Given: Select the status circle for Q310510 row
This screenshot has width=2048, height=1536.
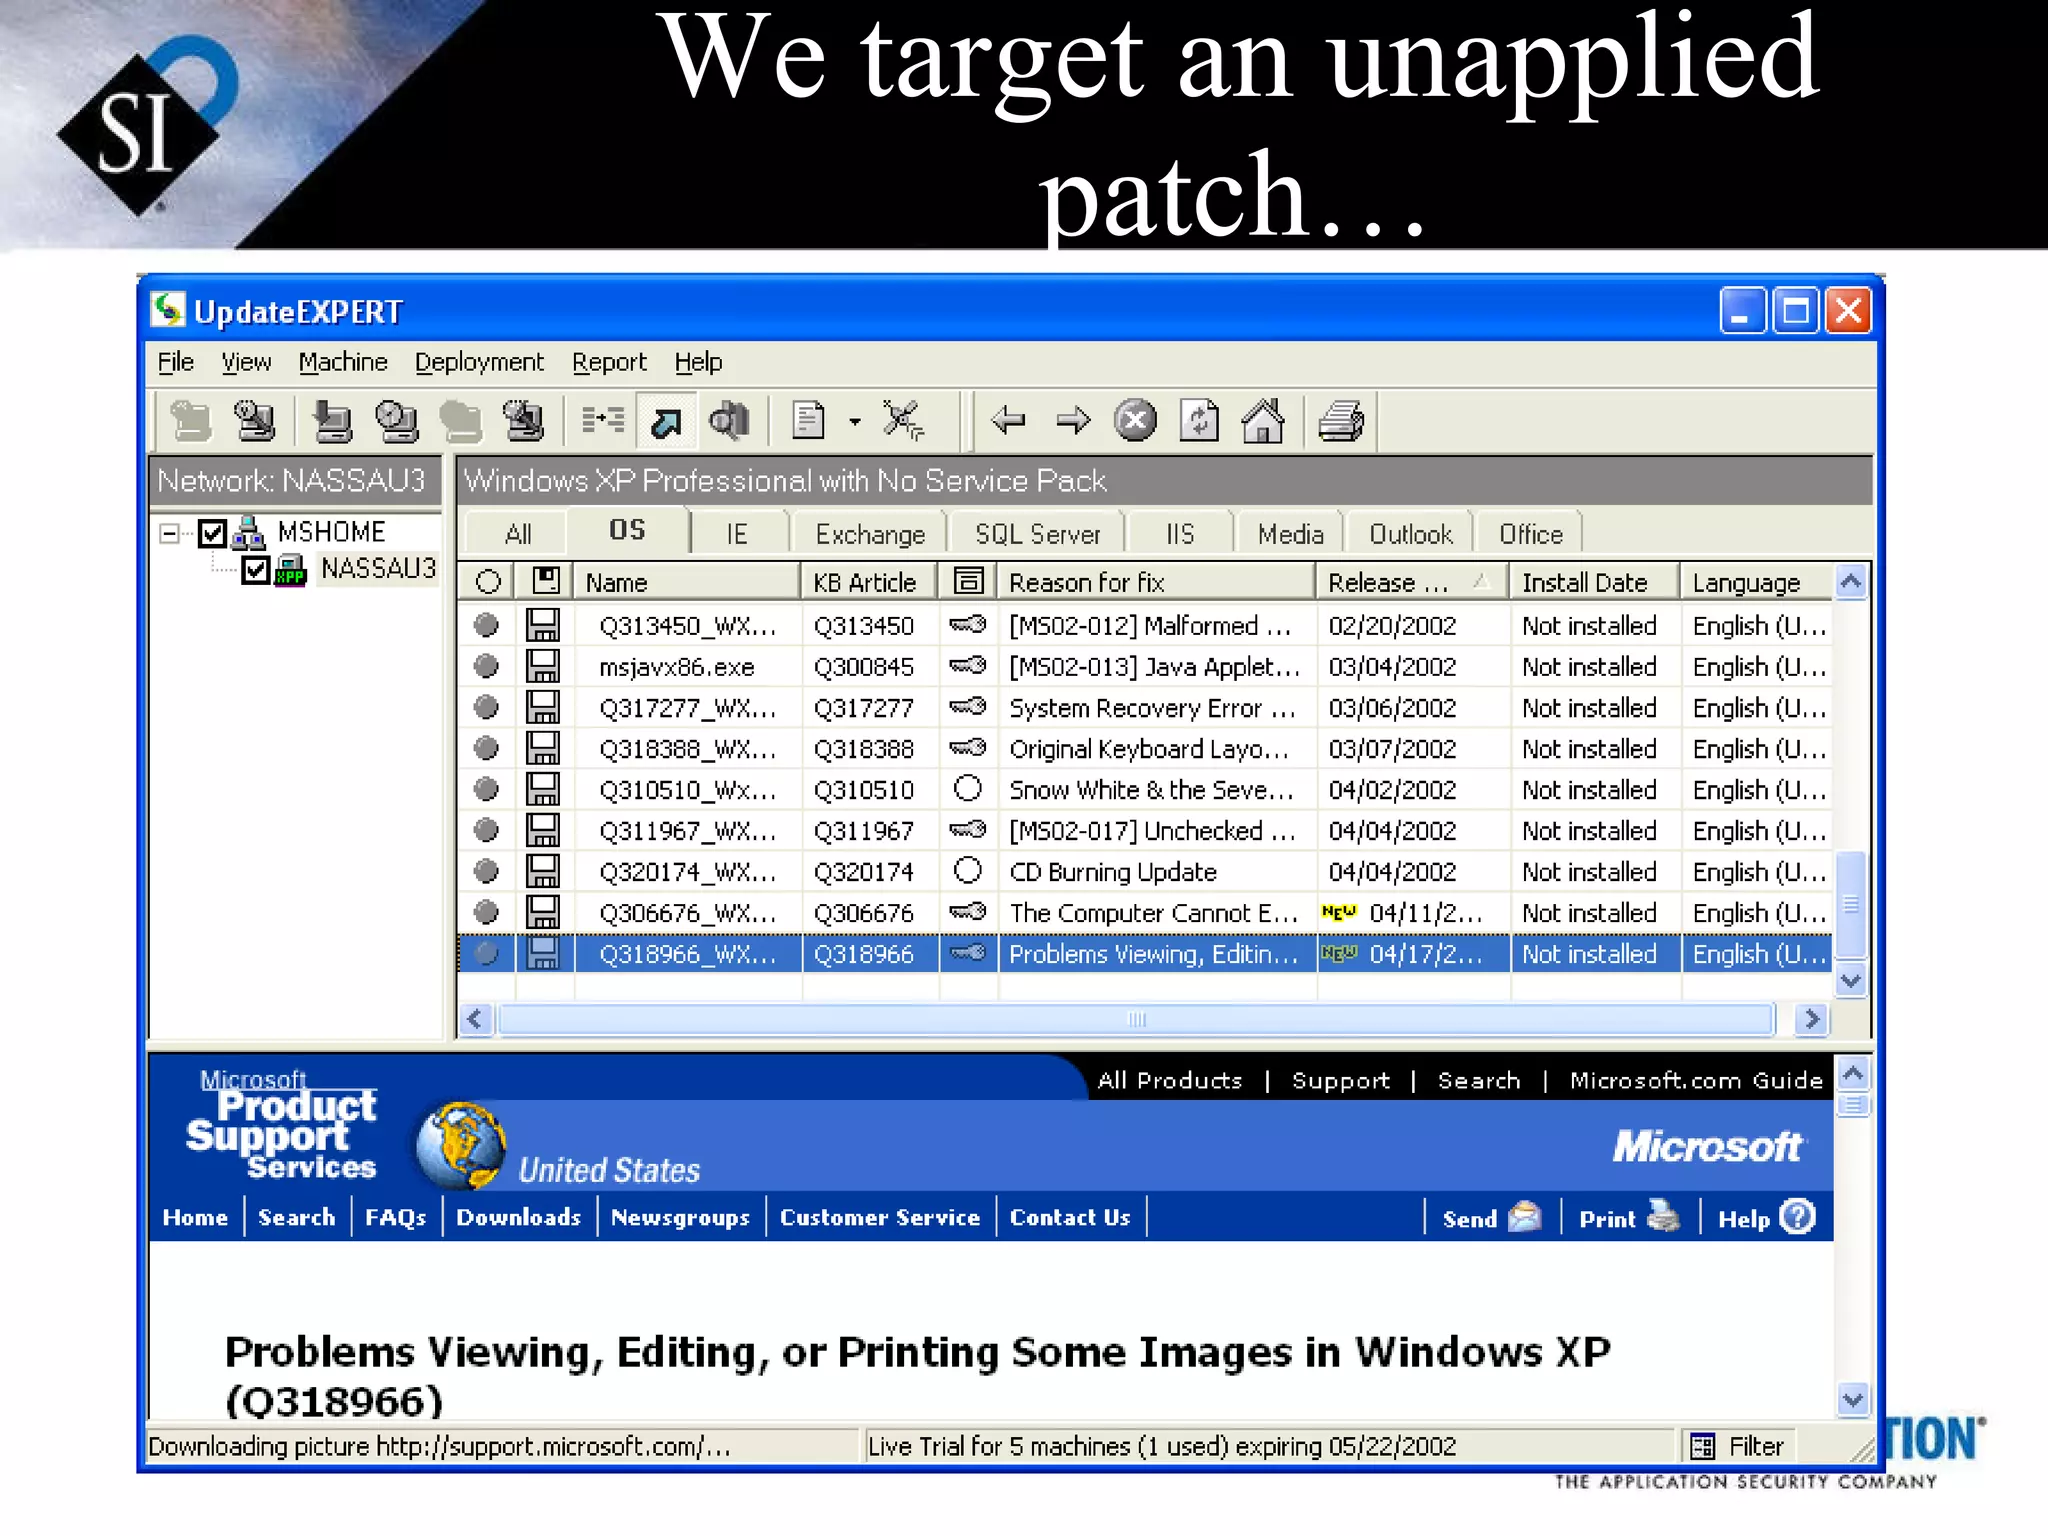Looking at the screenshot, I should pos(486,789).
